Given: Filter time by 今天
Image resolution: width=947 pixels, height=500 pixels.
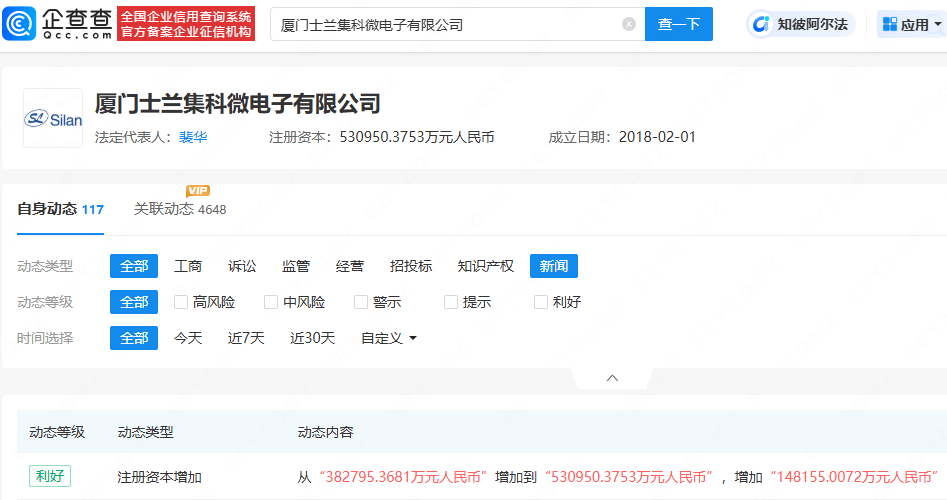Looking at the screenshot, I should (188, 338).
